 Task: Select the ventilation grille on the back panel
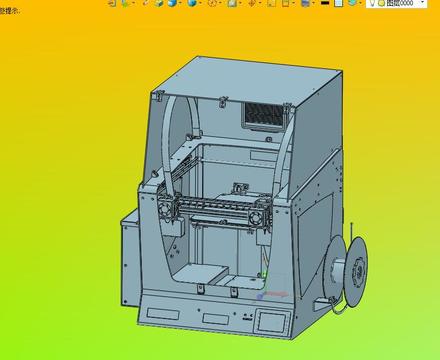[265, 116]
